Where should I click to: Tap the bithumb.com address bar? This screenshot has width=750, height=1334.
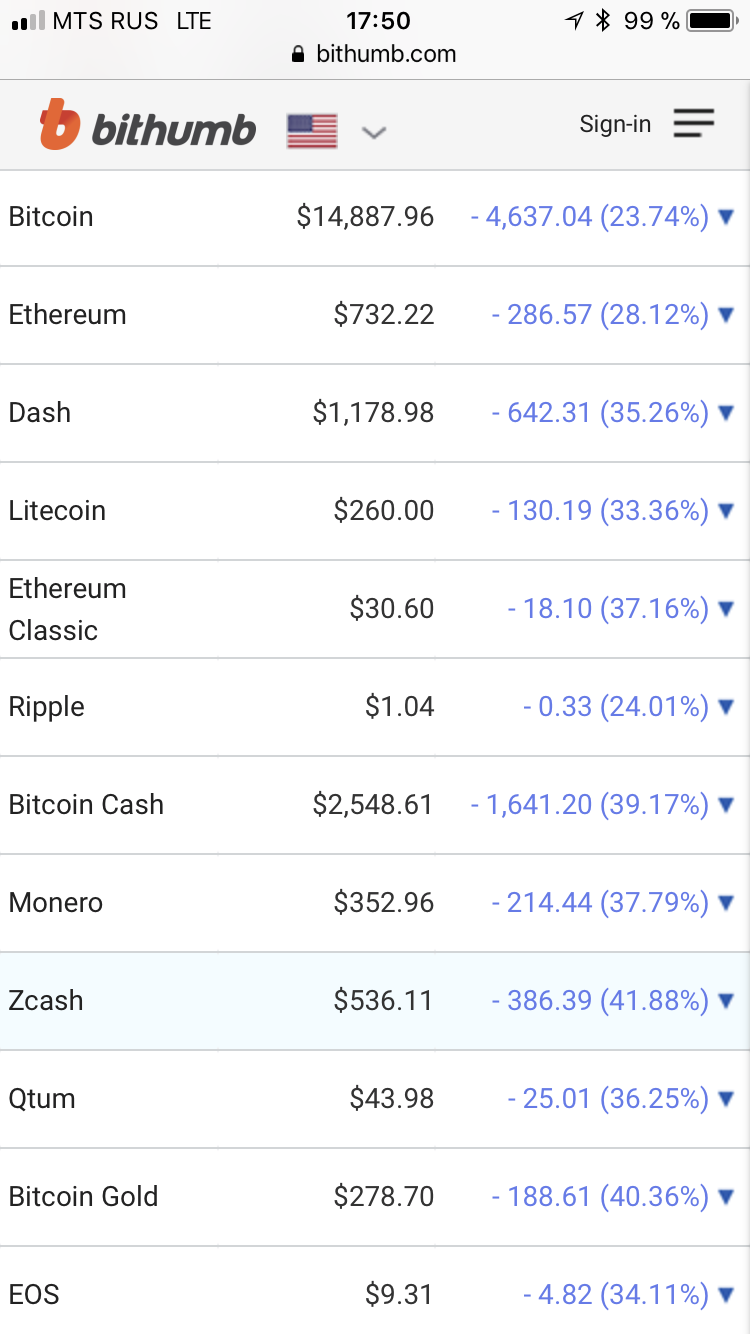(375, 54)
